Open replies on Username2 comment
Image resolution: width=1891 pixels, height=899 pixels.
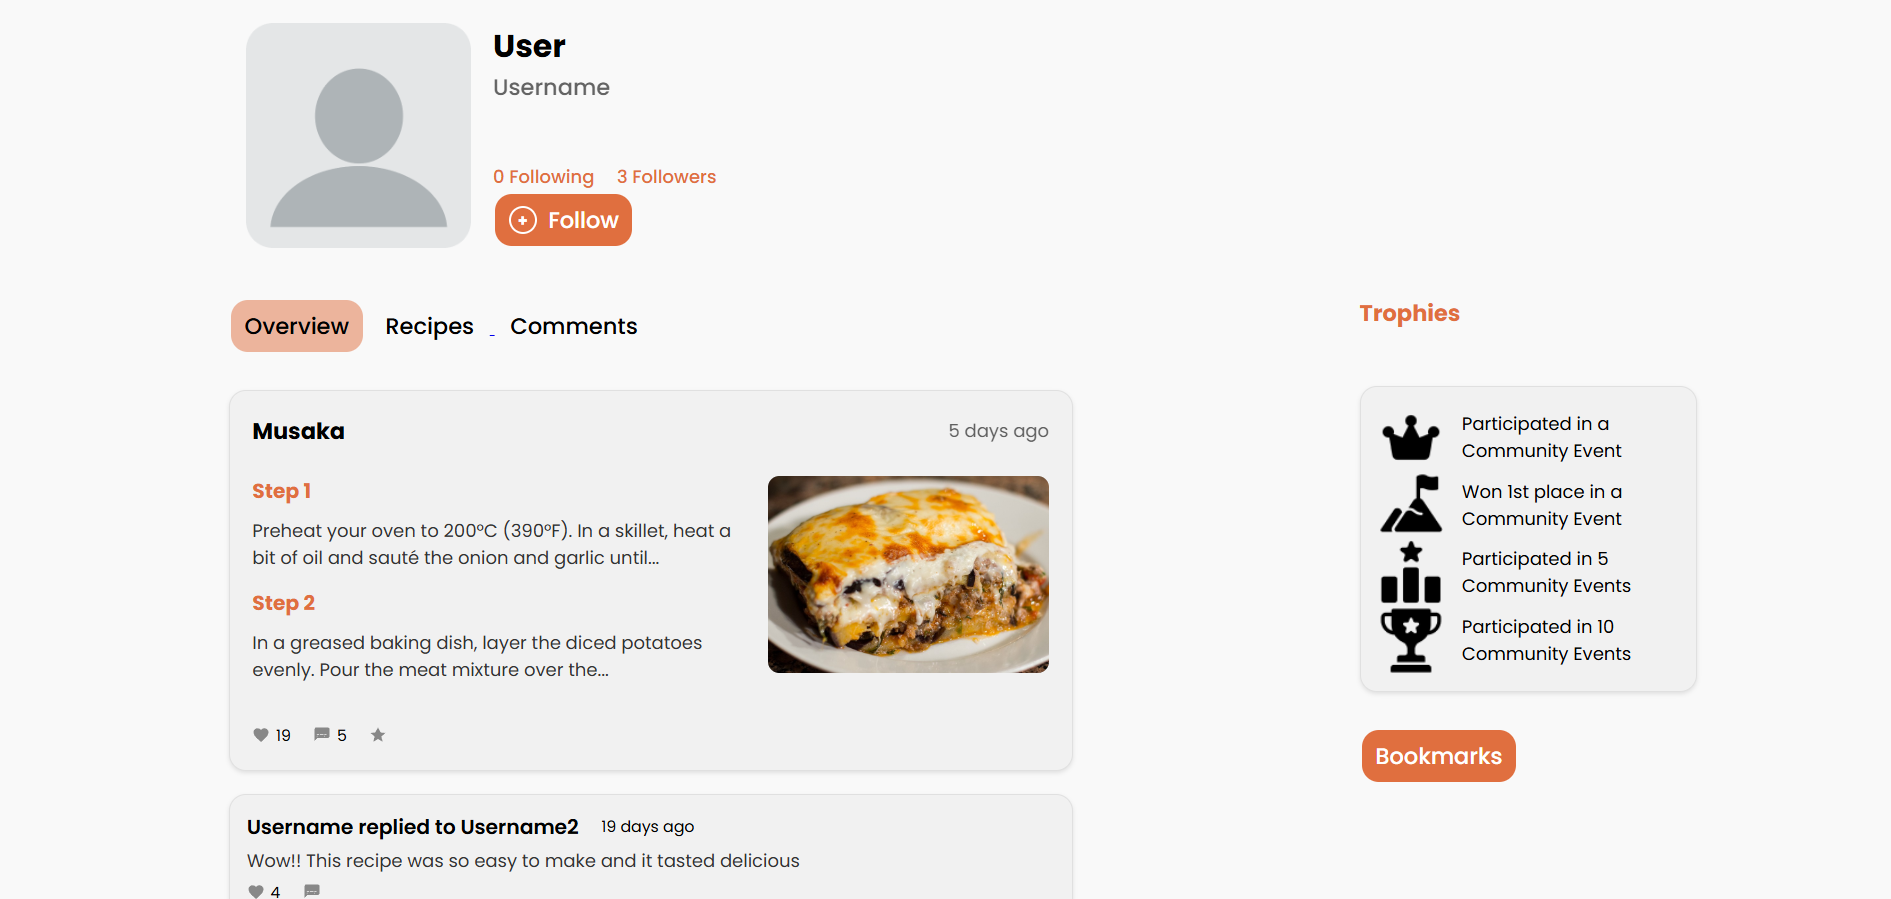(312, 891)
